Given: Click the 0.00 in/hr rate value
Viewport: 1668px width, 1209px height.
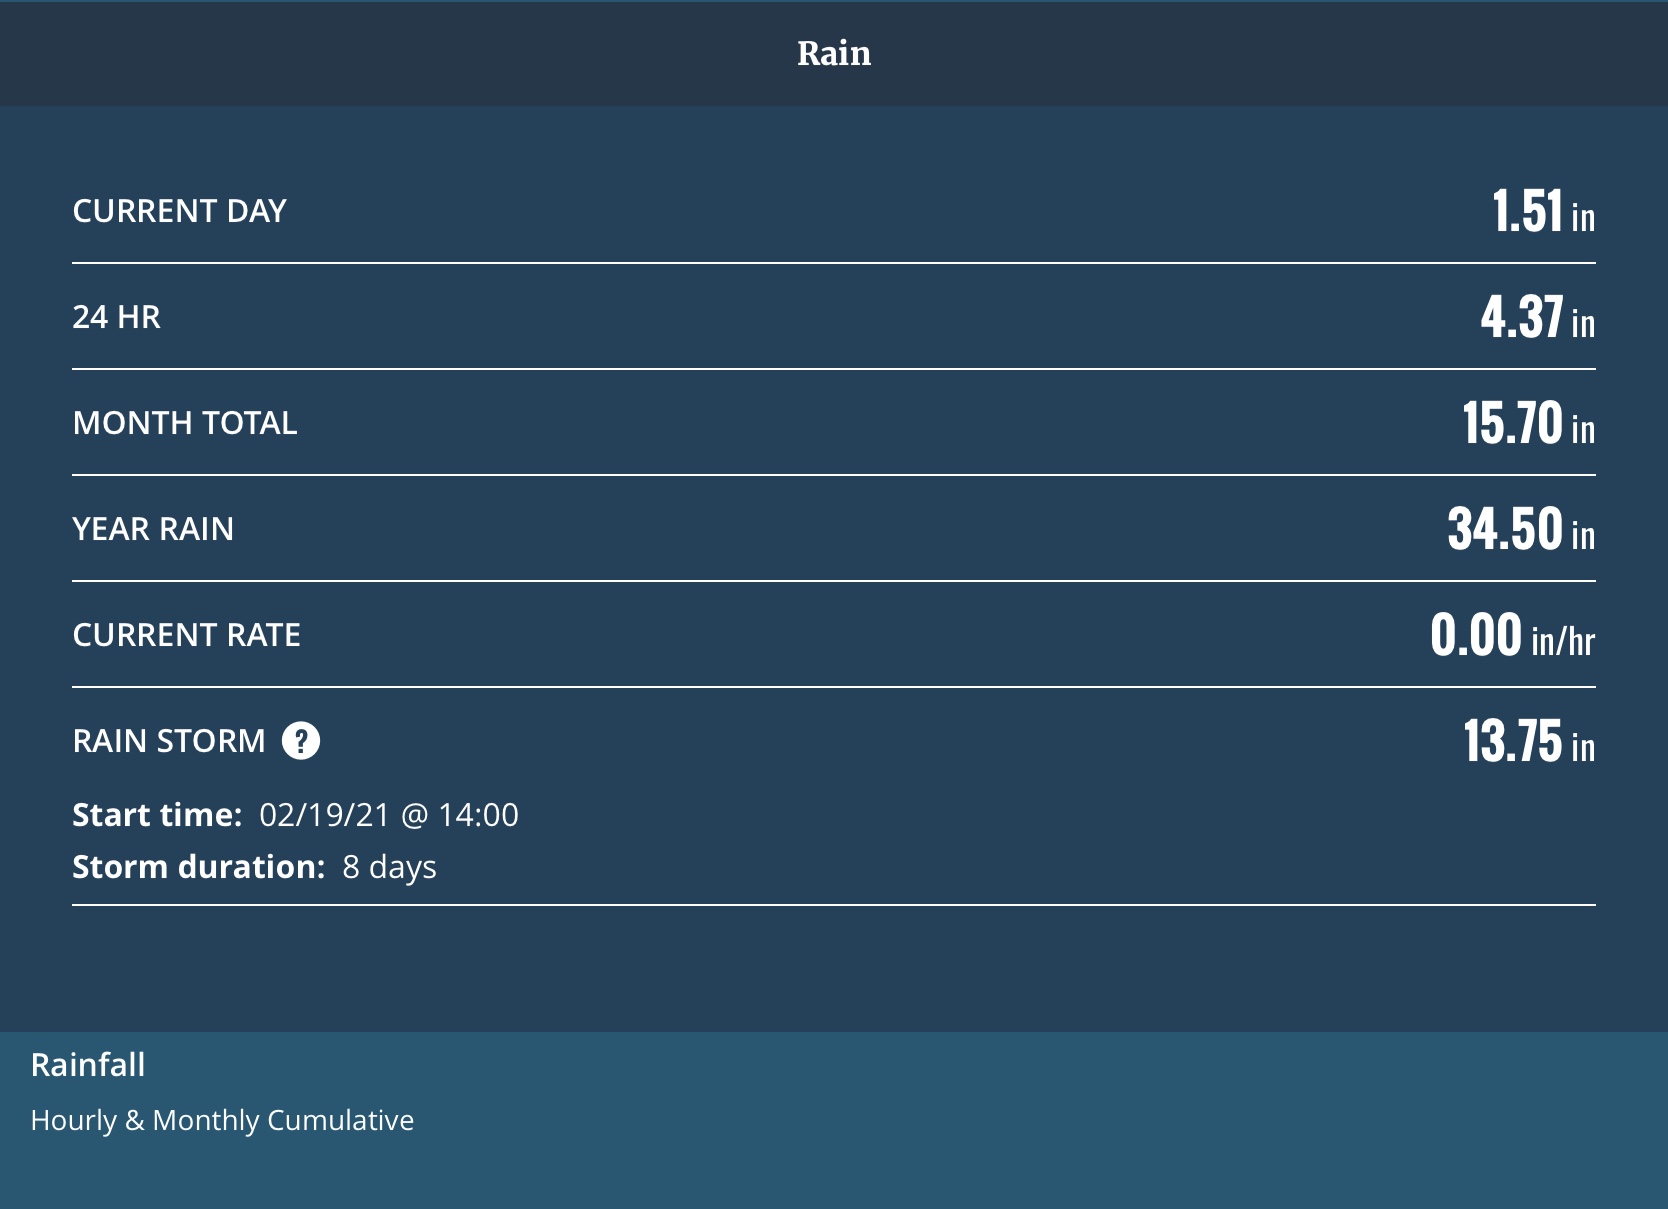Looking at the screenshot, I should pyautogui.click(x=1511, y=635).
